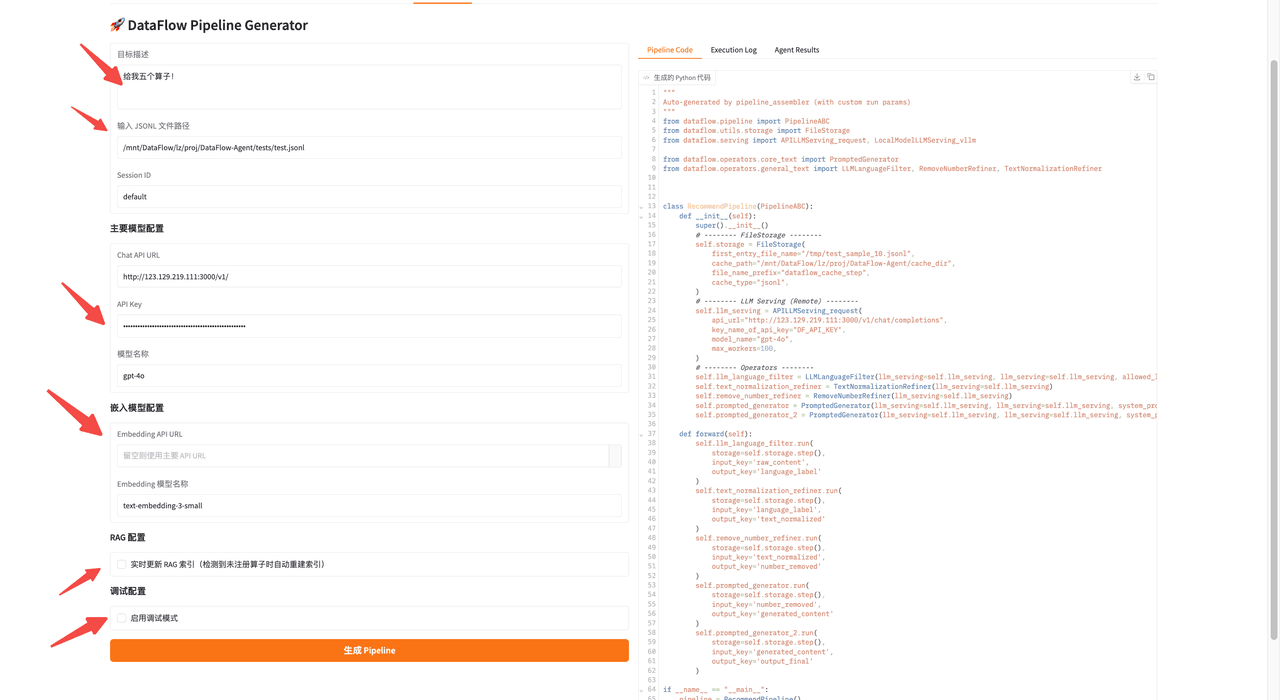
Task: Click the code brackets icon beside 生成的 Python 代码
Action: (x=647, y=78)
